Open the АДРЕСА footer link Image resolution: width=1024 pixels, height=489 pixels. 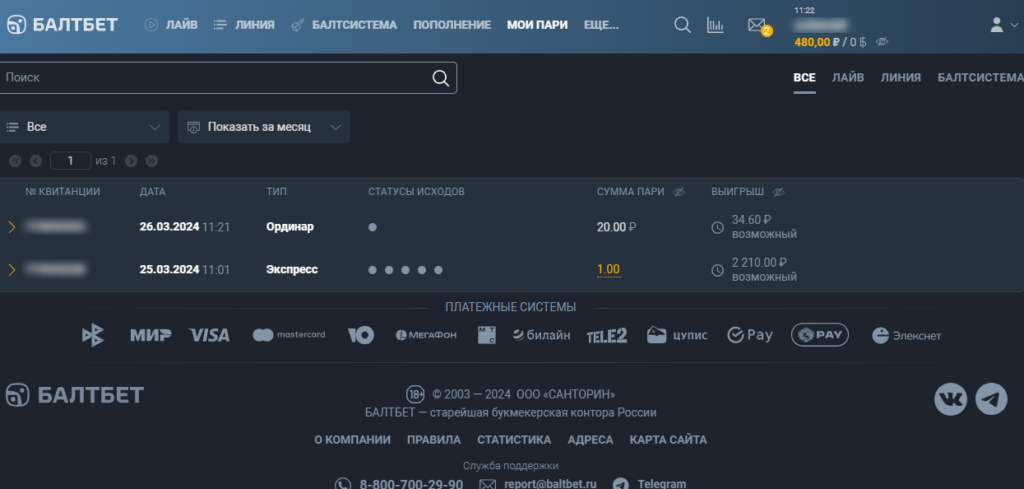tap(590, 440)
